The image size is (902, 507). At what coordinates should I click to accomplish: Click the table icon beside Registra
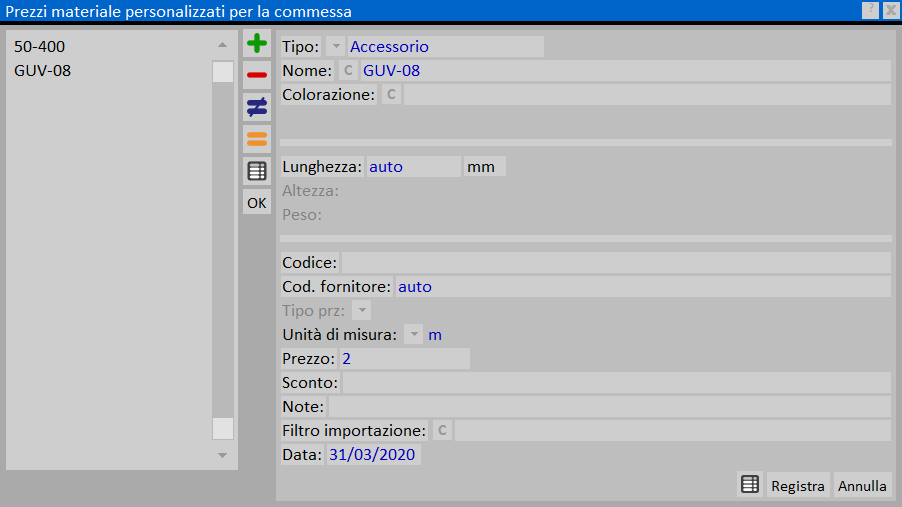(749, 485)
